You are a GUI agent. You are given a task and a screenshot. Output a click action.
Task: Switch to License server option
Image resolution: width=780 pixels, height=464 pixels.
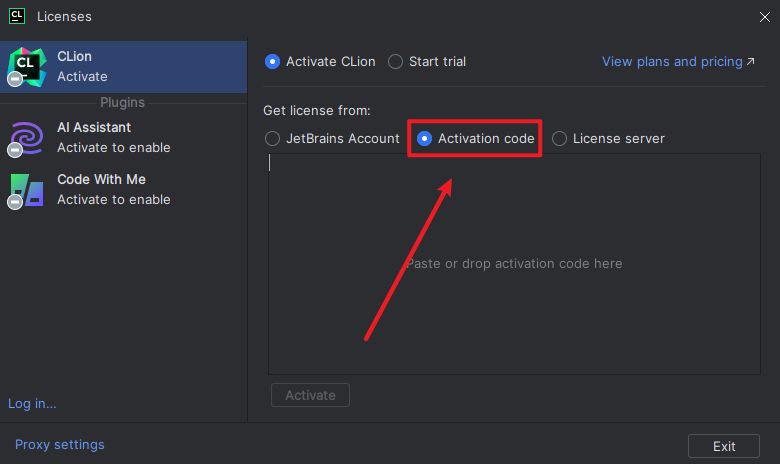(560, 139)
